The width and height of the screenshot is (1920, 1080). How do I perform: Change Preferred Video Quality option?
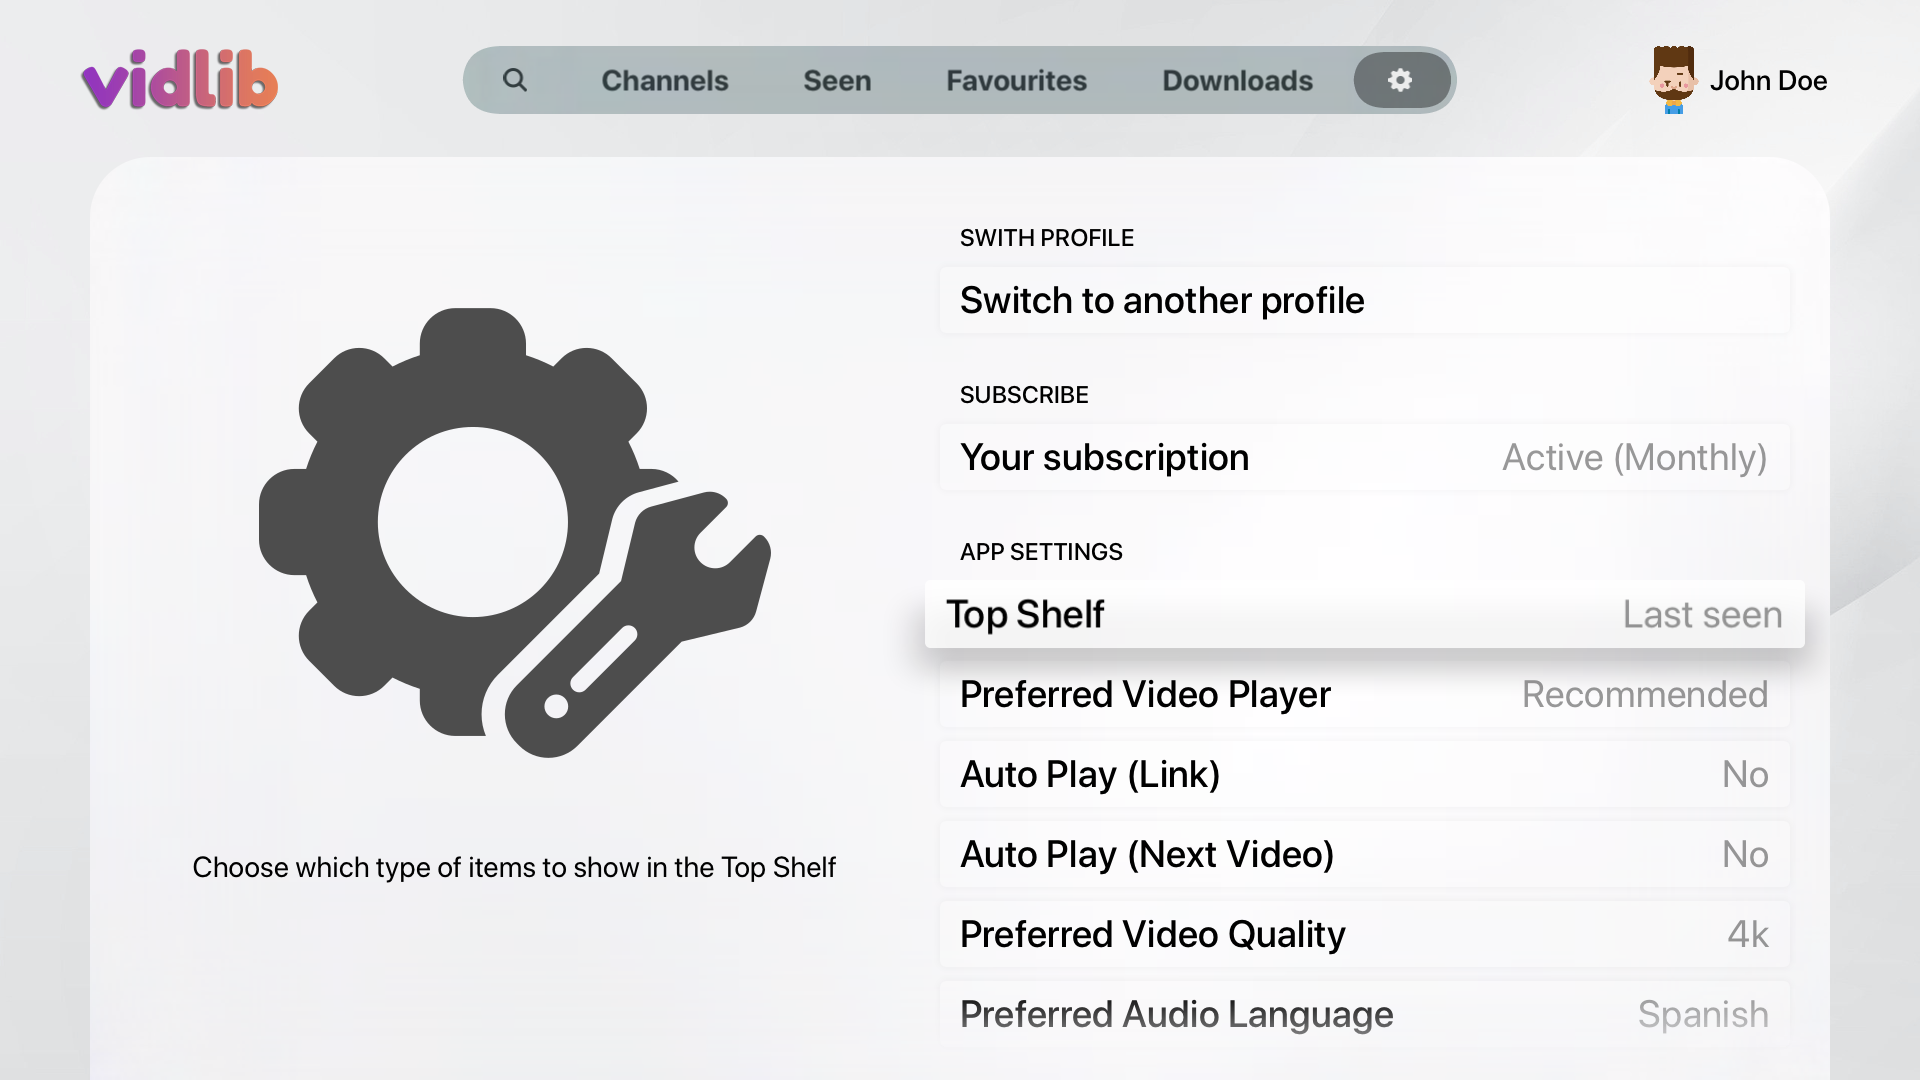pos(1365,934)
